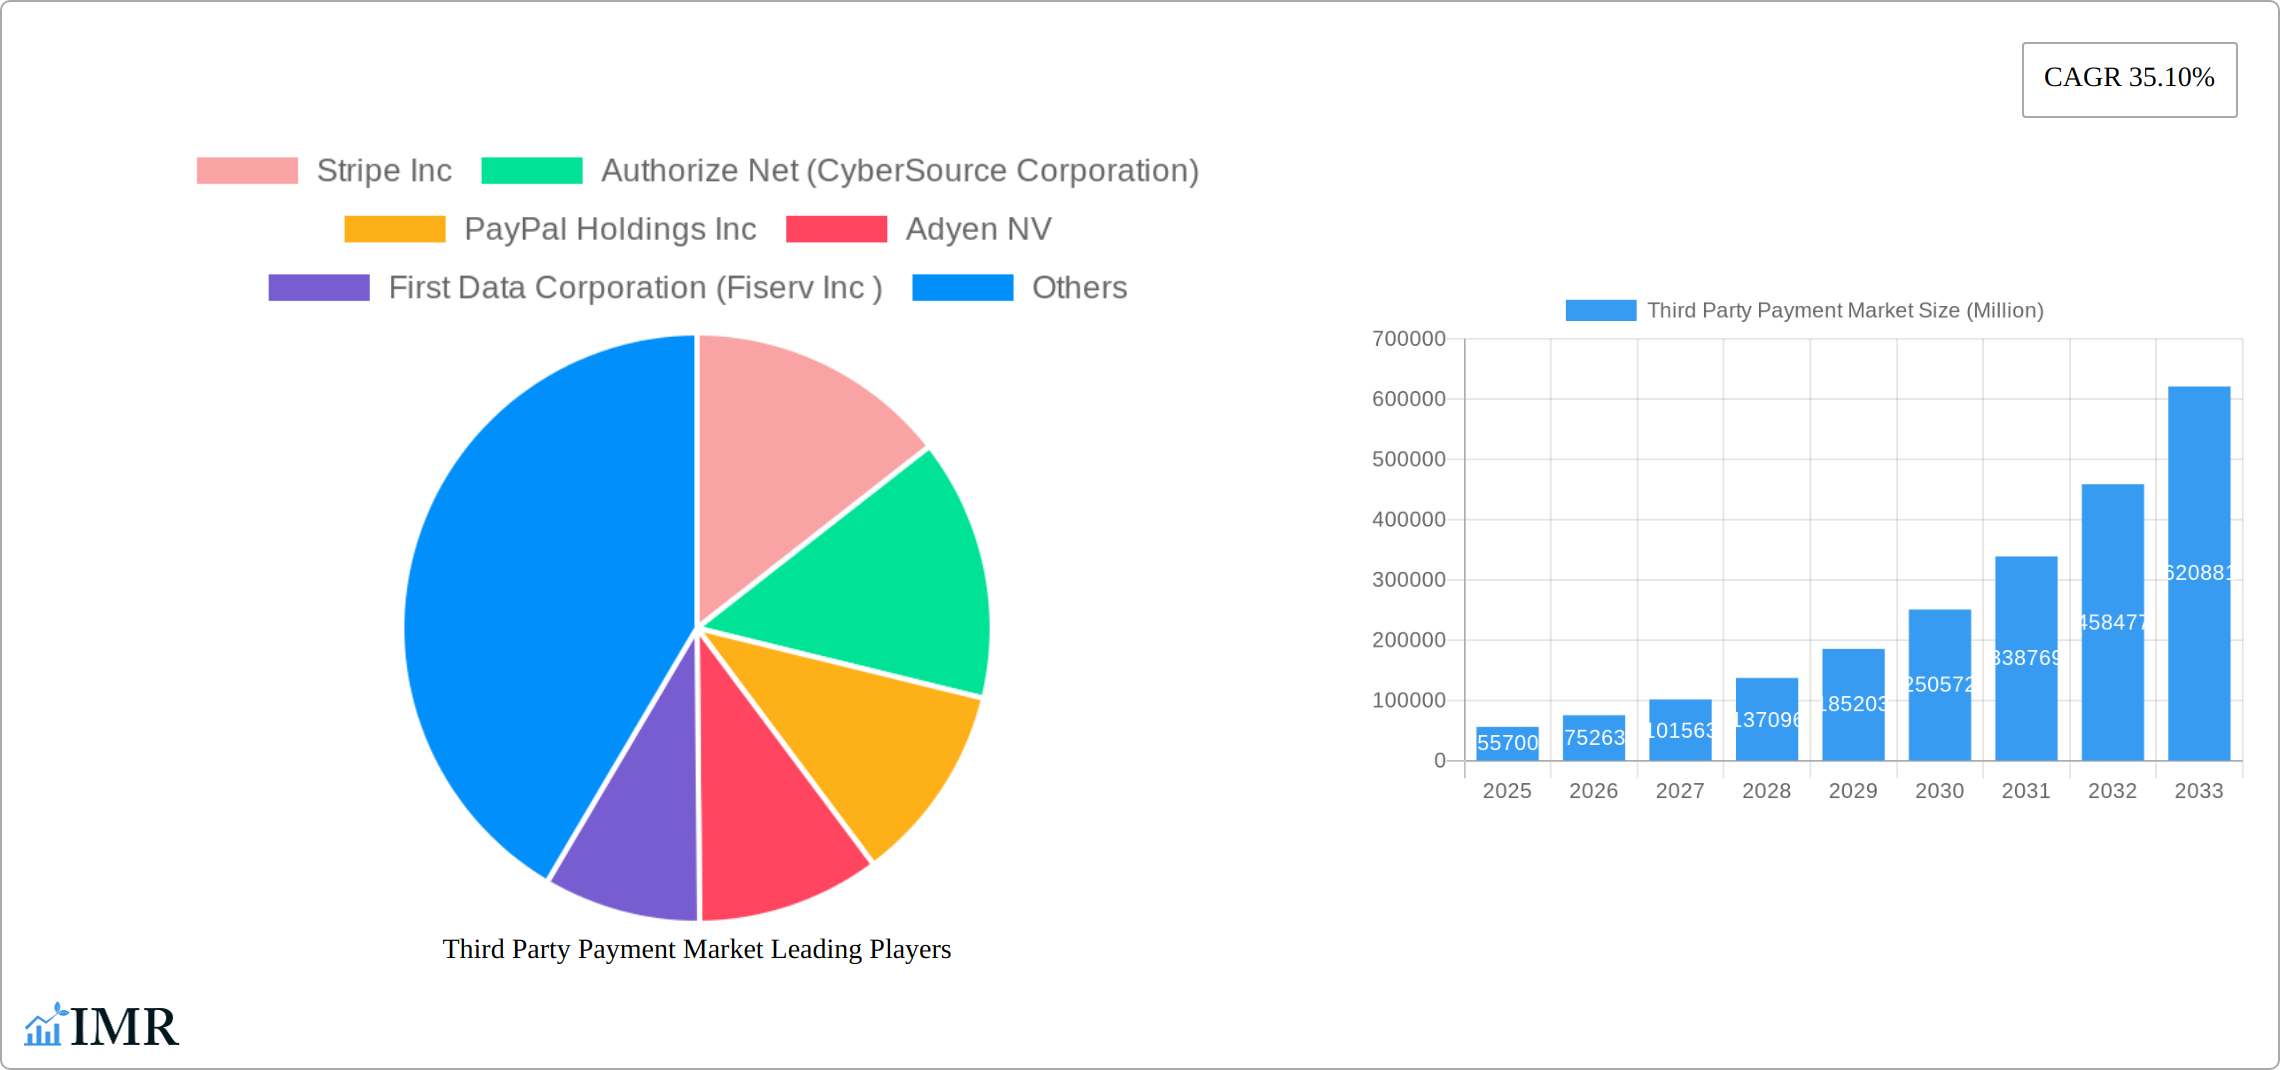Click the 2029 x-axis label
Image resolution: width=2280 pixels, height=1070 pixels.
1853,791
